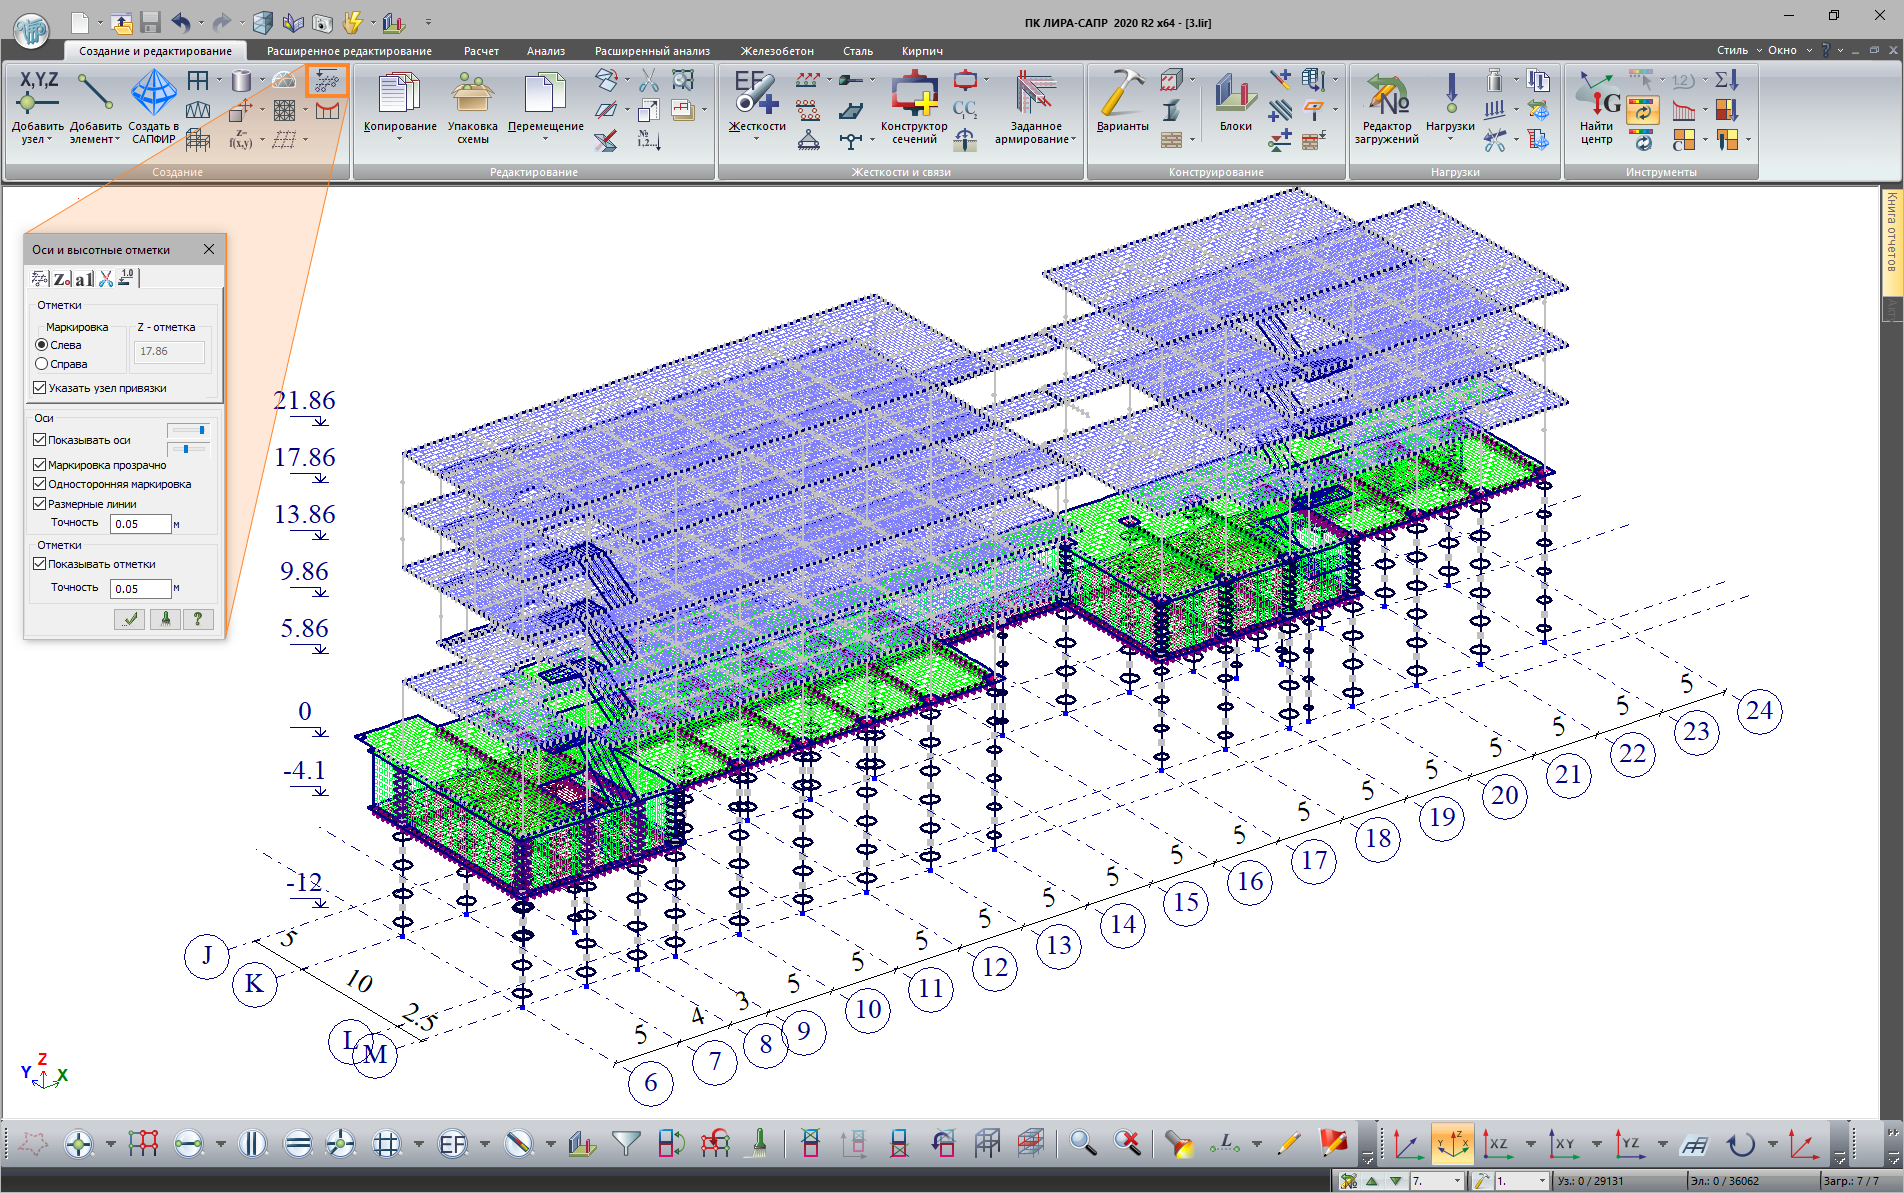Switch to the Расчет ribbon tab
Image resolution: width=1904 pixels, height=1193 pixels.
coord(481,51)
